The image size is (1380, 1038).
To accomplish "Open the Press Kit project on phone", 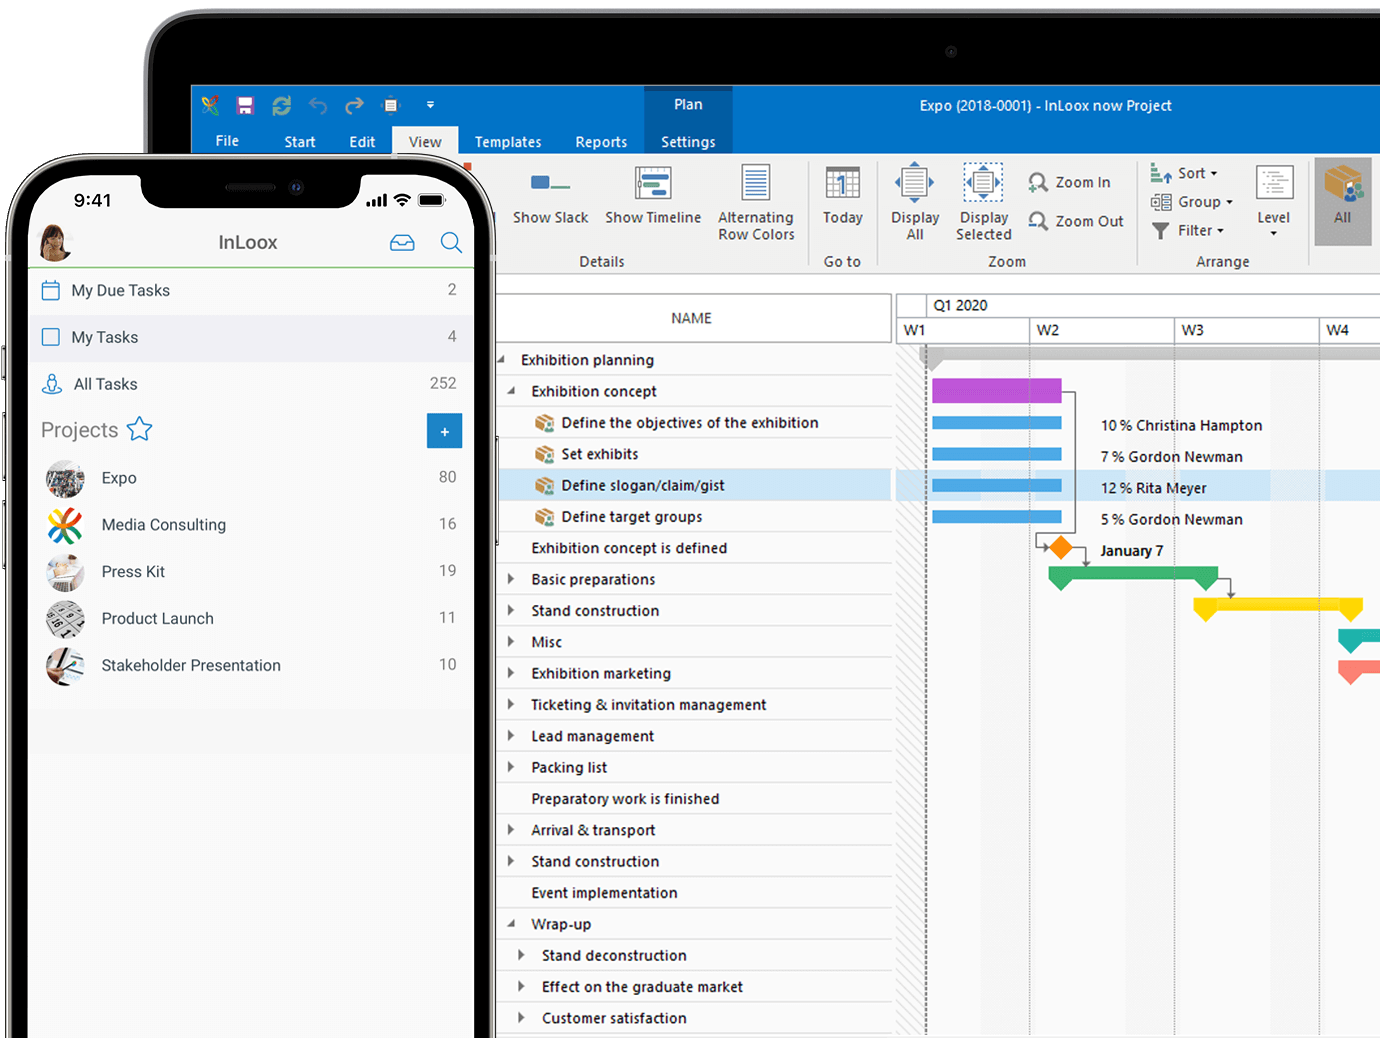I will [250, 572].
